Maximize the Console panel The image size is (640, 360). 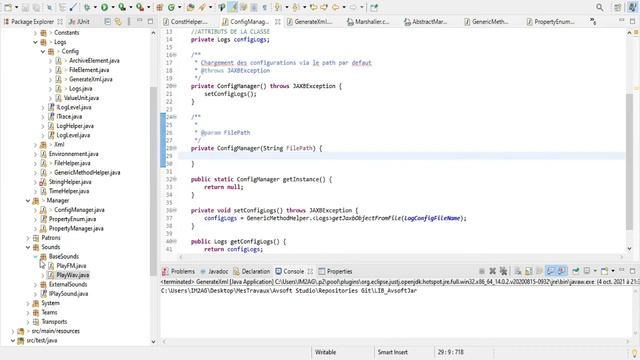[x=633, y=271]
